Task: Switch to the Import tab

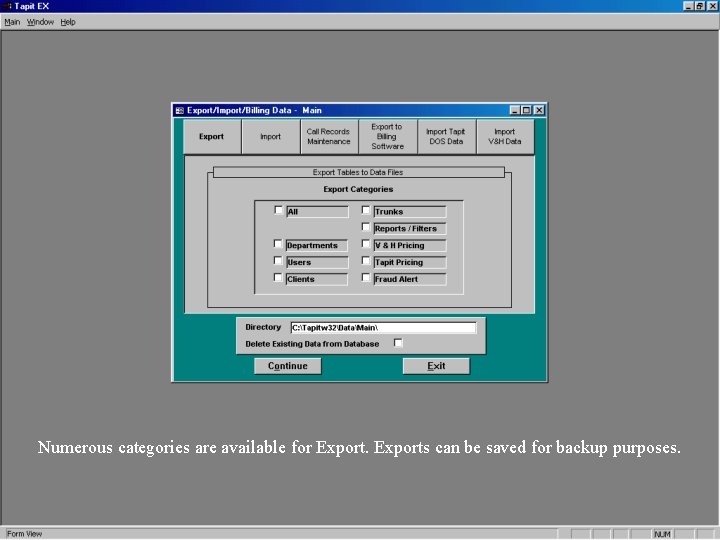Action: [x=270, y=136]
